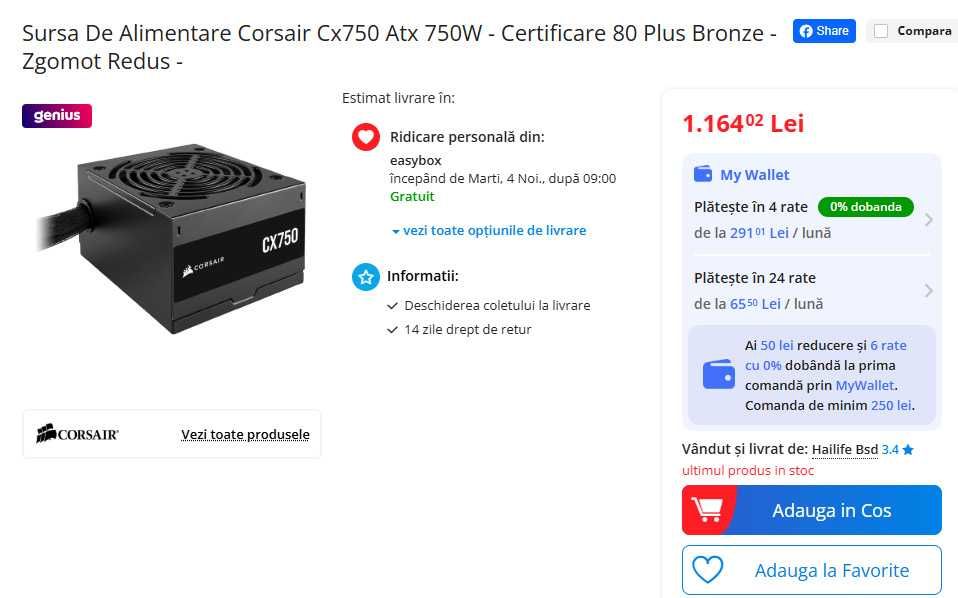
Task: Click the genius badge
Action: pos(57,116)
